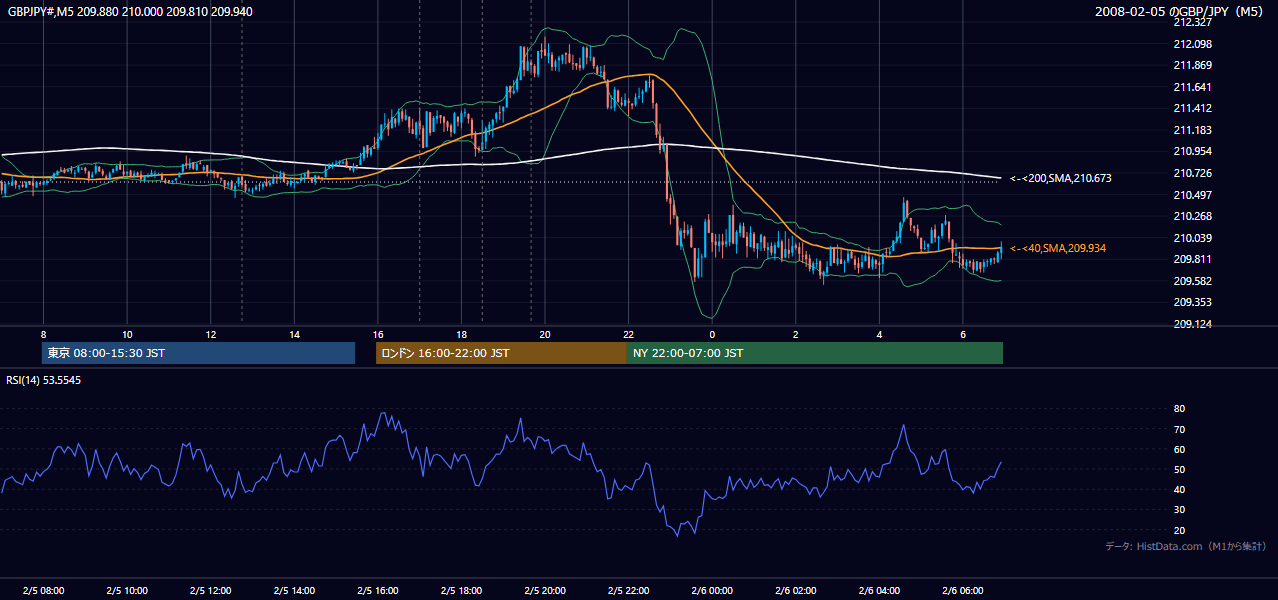Click the 2/5 20:00 time label
The image size is (1278, 600).
click(x=544, y=591)
